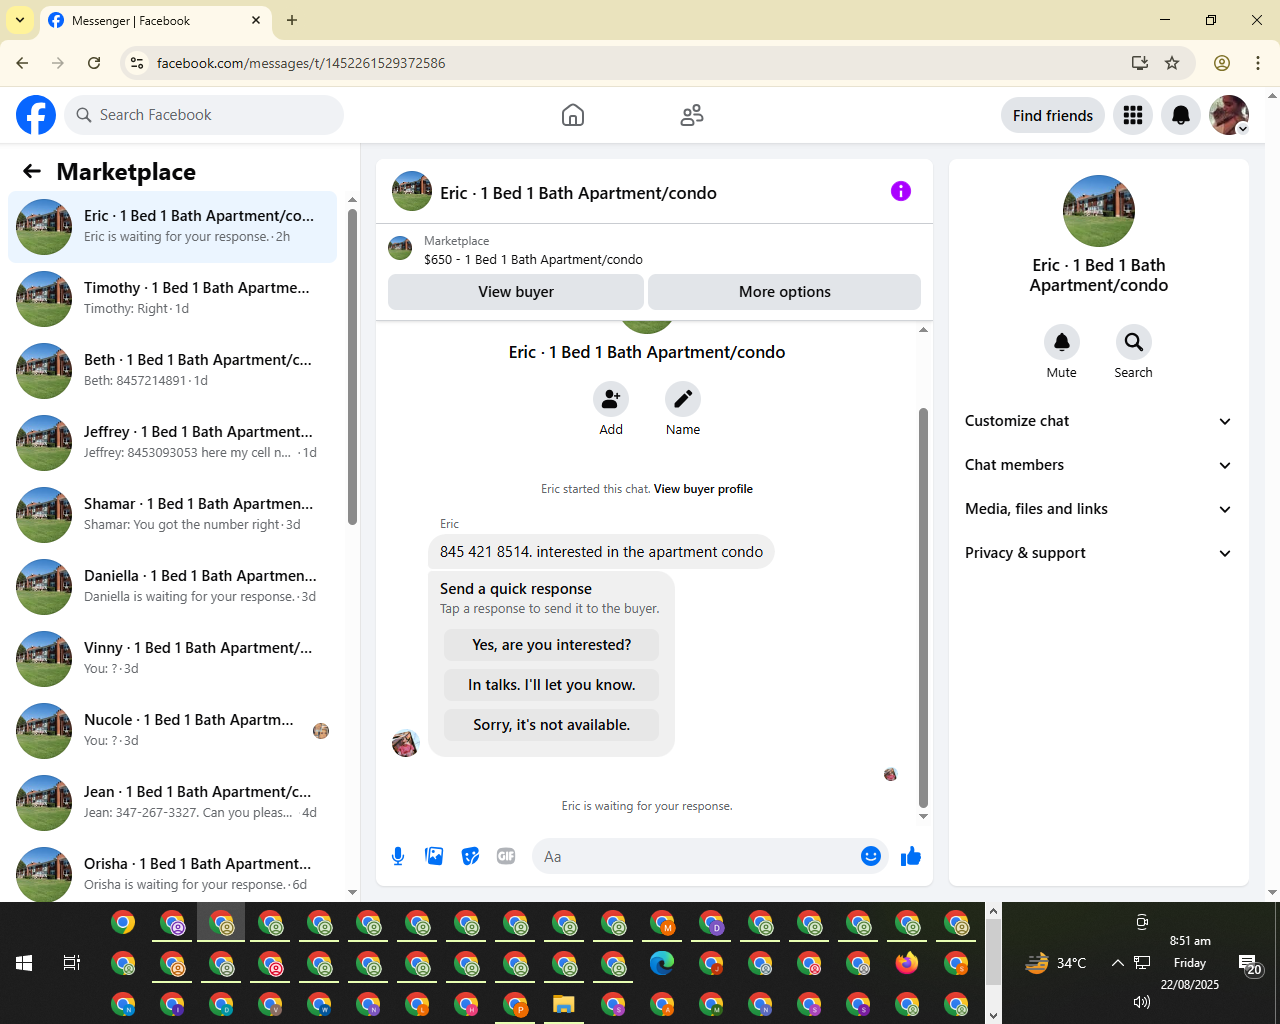Open the Facebook menu grid icon
Image resolution: width=1280 pixels, height=1024 pixels.
pyautogui.click(x=1133, y=115)
